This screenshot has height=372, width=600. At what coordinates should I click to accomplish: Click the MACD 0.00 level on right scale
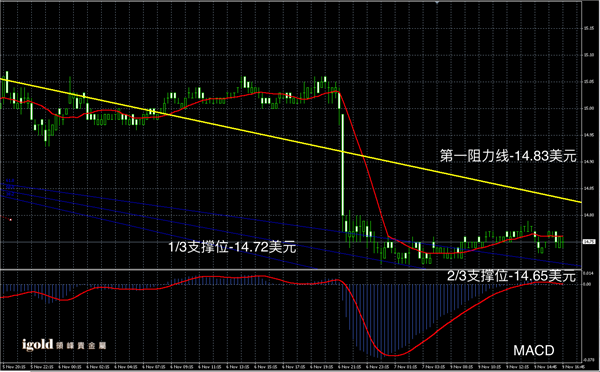[x=587, y=284]
